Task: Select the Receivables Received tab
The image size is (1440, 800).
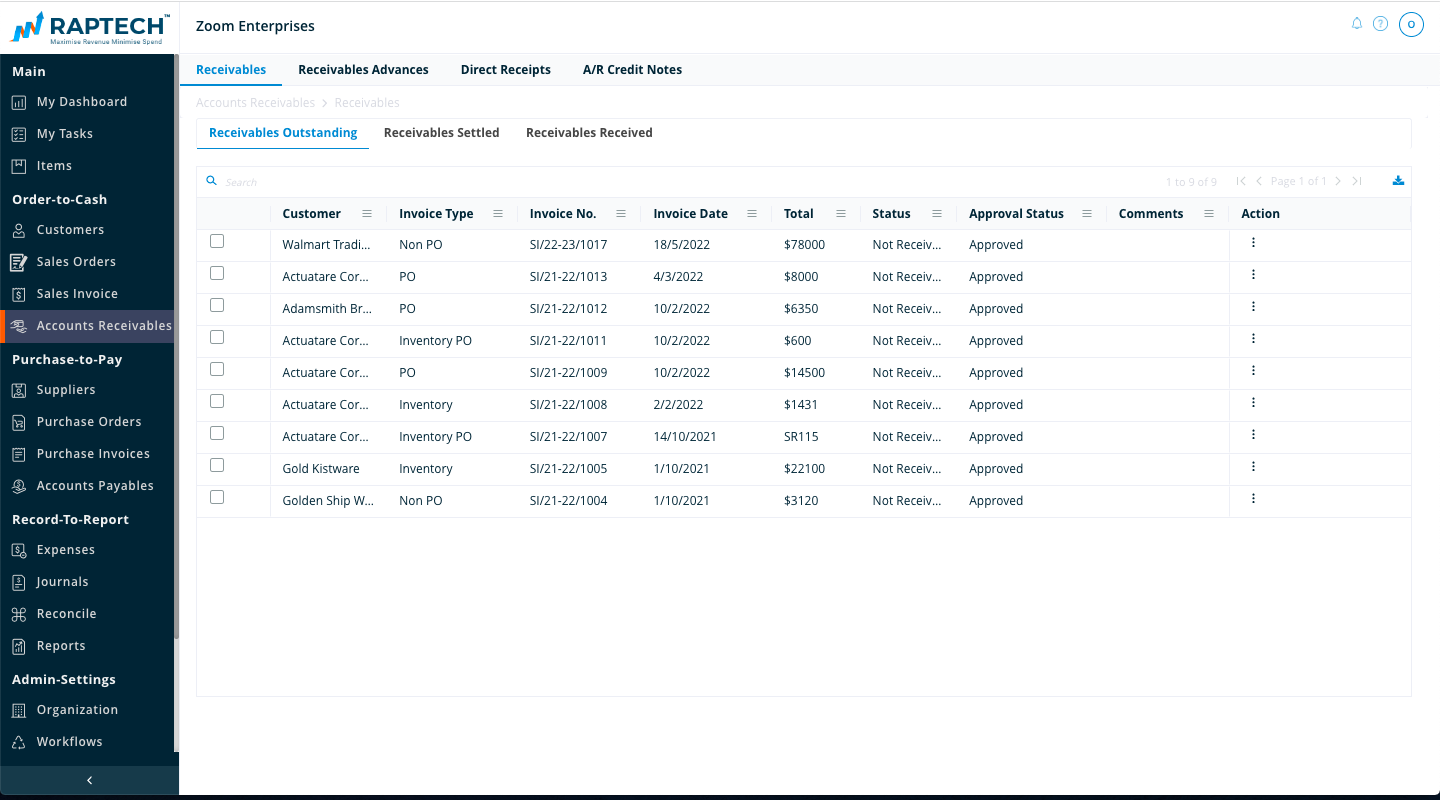Action: 589,133
